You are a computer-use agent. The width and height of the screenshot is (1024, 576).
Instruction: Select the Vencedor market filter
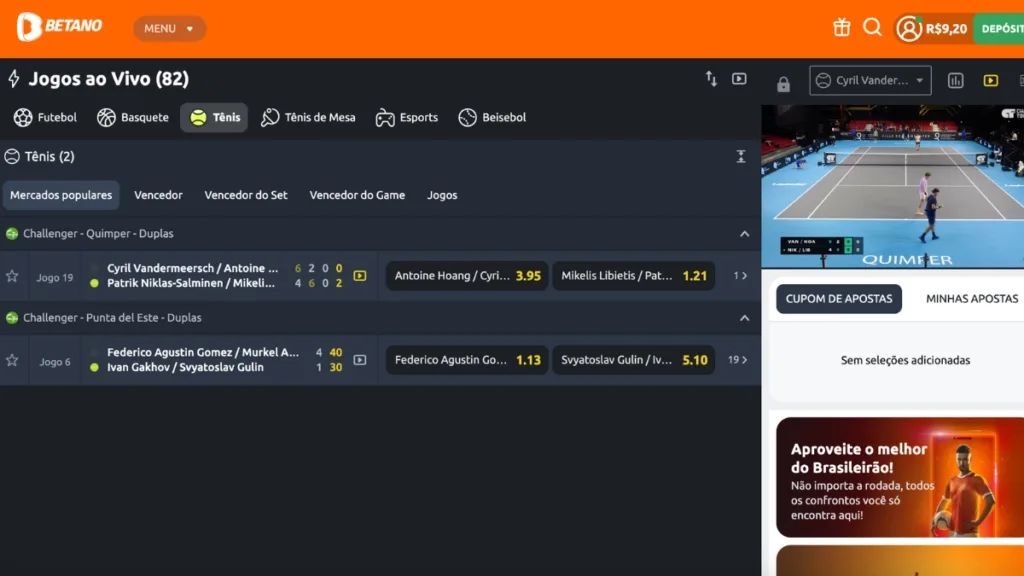[158, 195]
